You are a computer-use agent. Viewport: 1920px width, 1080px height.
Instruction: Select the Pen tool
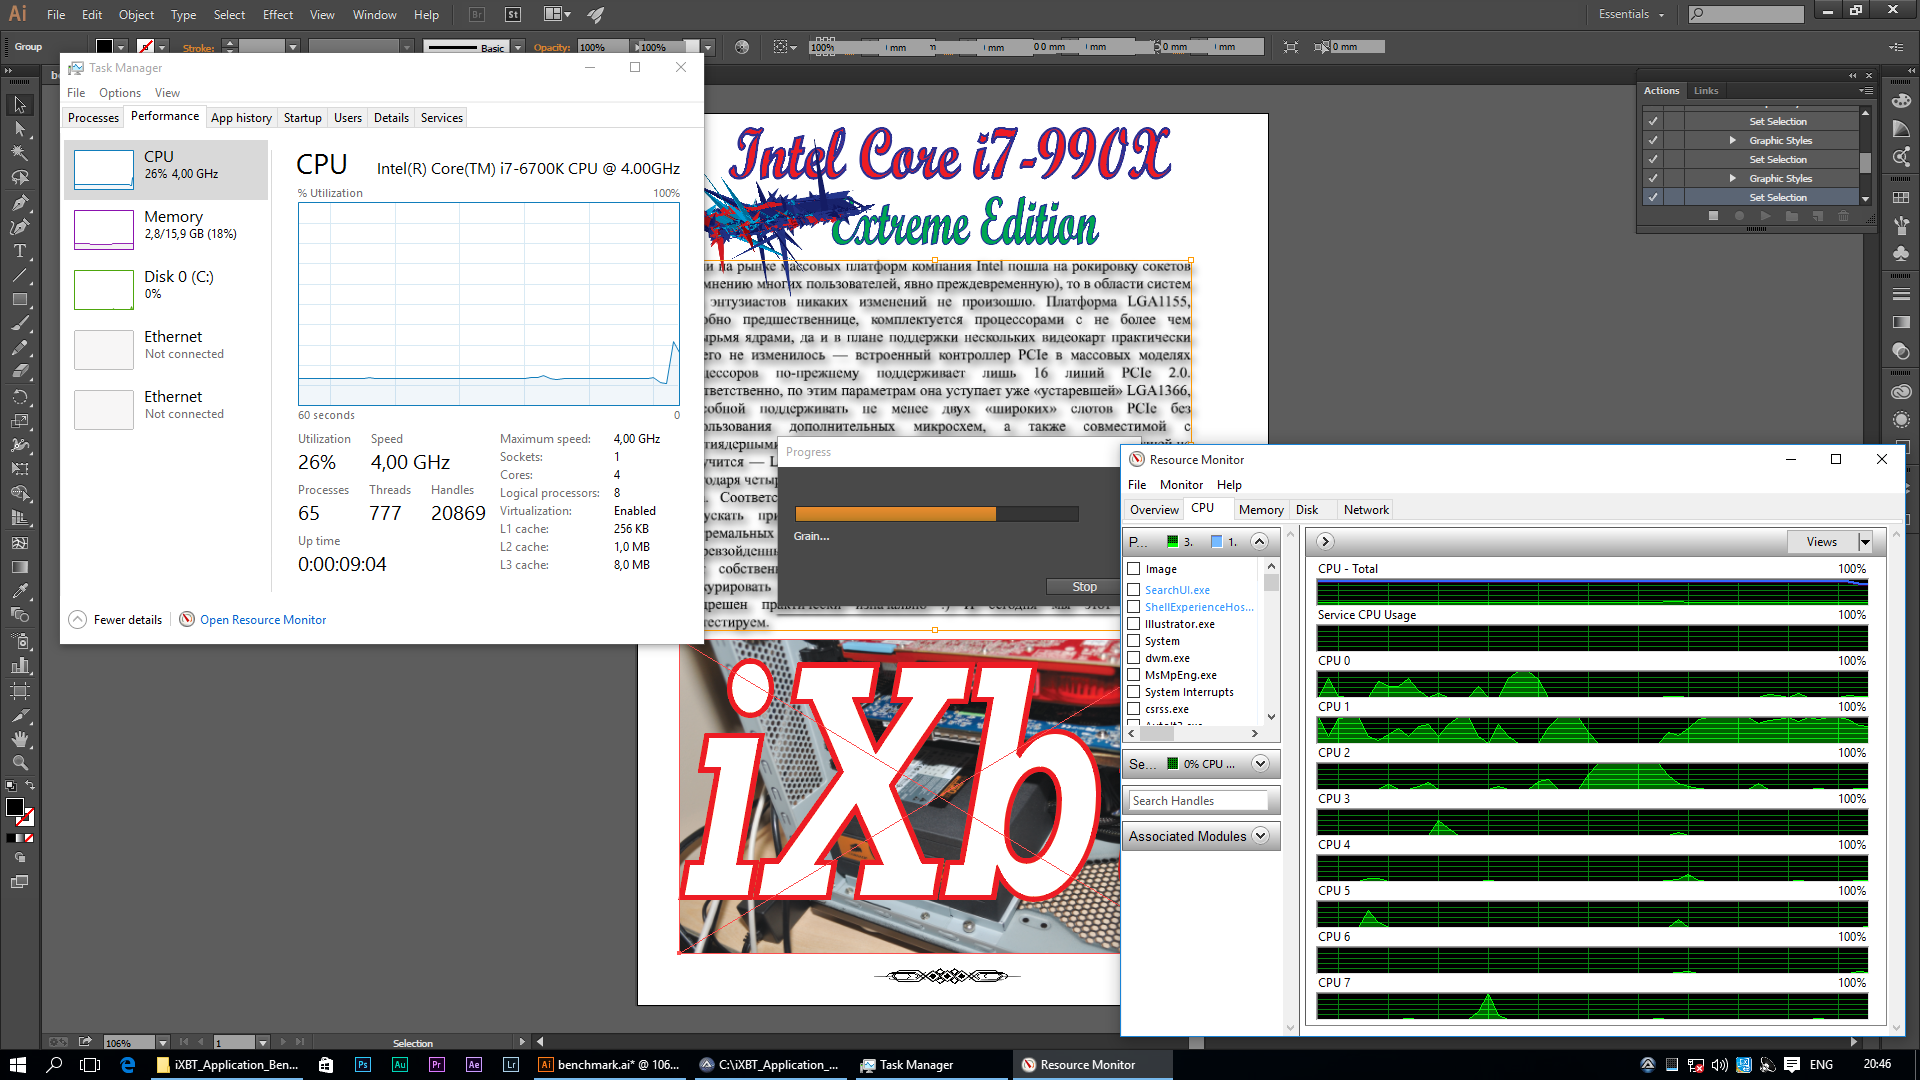[x=19, y=202]
